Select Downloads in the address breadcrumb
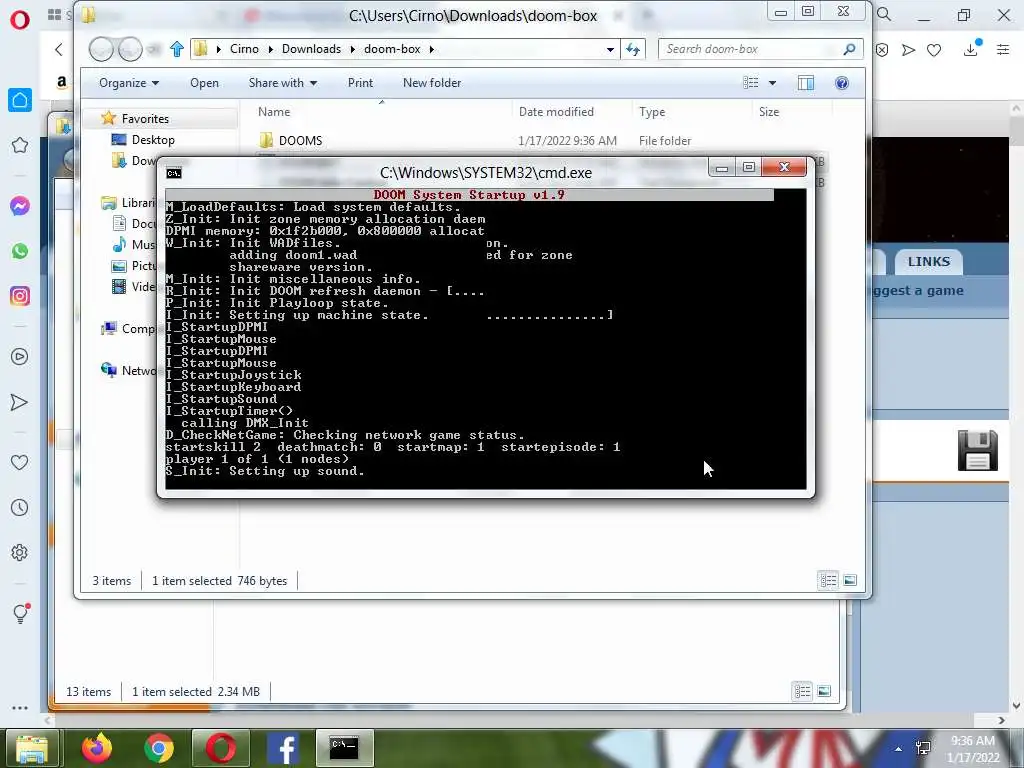The image size is (1024, 768). coord(311,49)
